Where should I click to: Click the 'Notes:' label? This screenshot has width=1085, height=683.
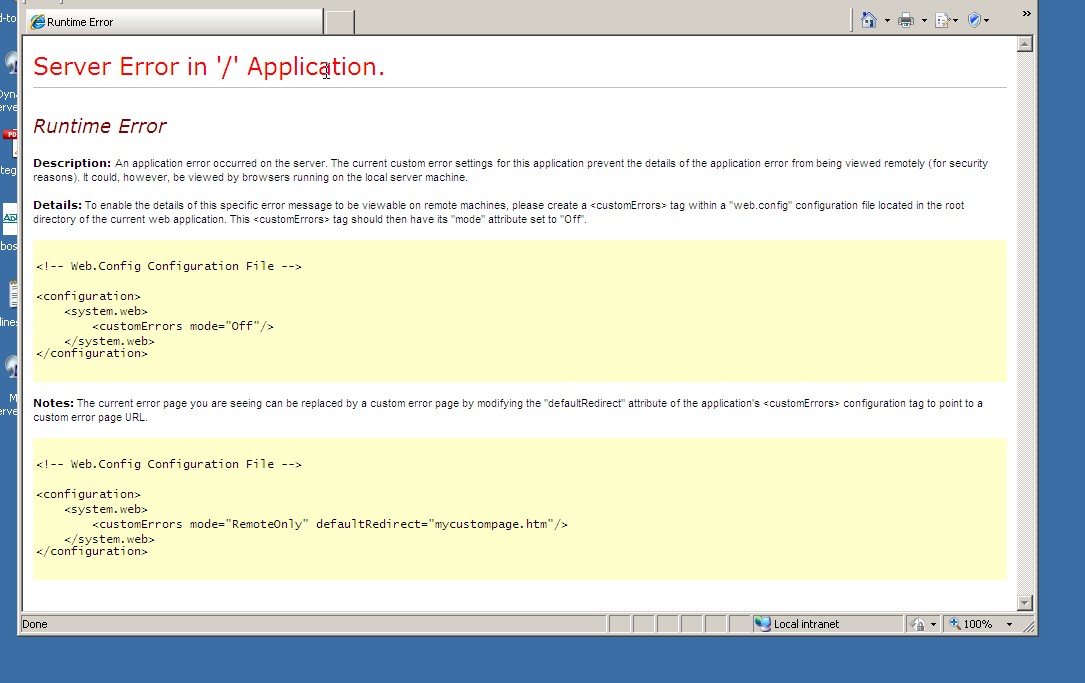click(53, 403)
